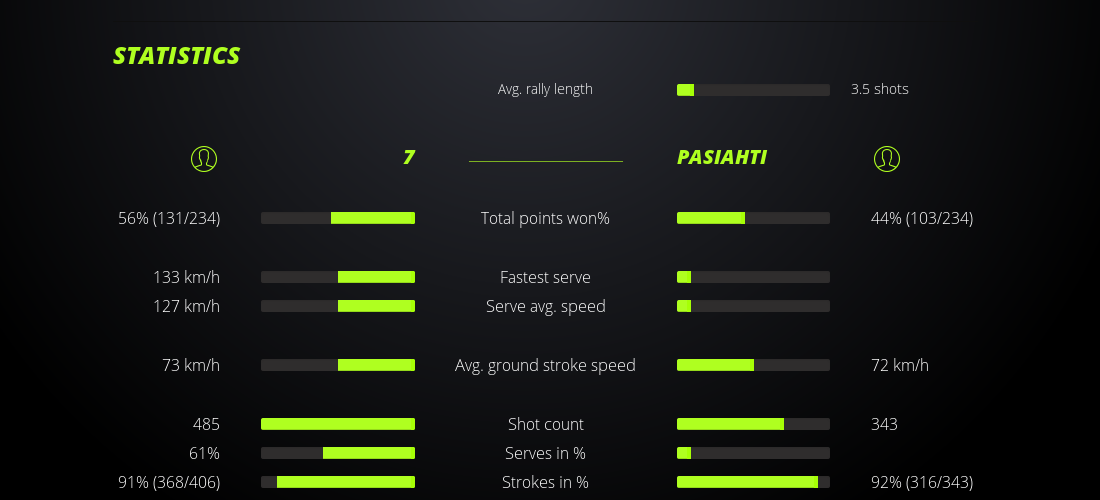Click the left Total points won bar
Viewport: 1100px width, 500px height.
338,218
